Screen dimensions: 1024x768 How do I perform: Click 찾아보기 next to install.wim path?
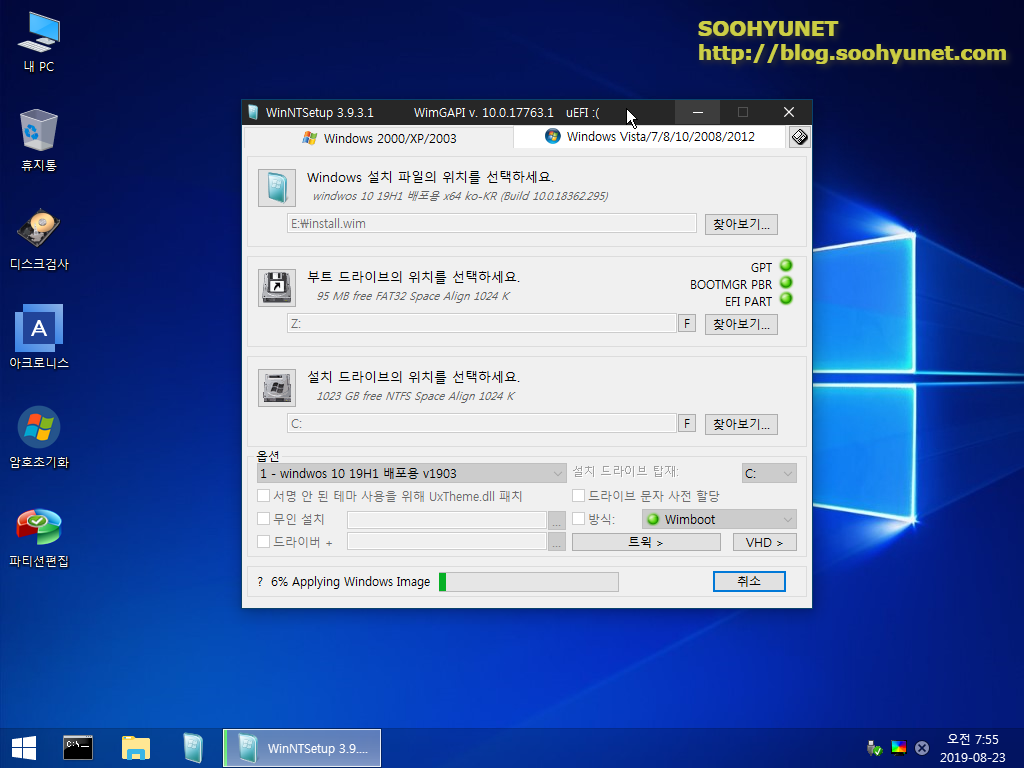click(x=741, y=224)
